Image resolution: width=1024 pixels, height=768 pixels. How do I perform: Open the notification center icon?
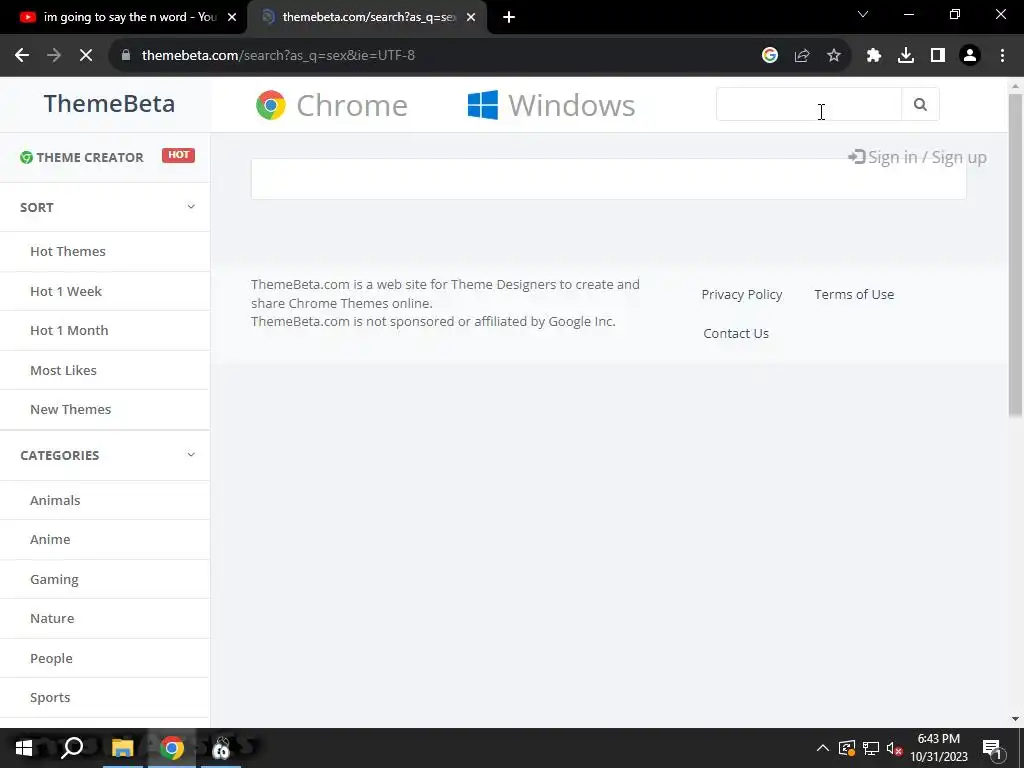[x=992, y=748]
